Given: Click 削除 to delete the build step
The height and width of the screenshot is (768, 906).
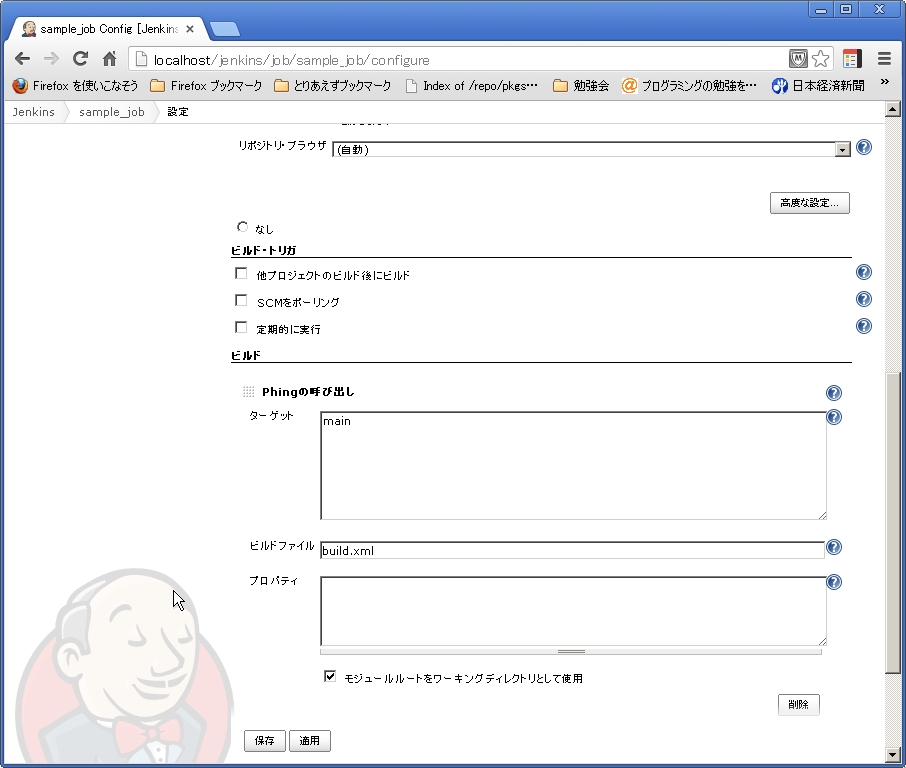Looking at the screenshot, I should pyautogui.click(x=799, y=704).
